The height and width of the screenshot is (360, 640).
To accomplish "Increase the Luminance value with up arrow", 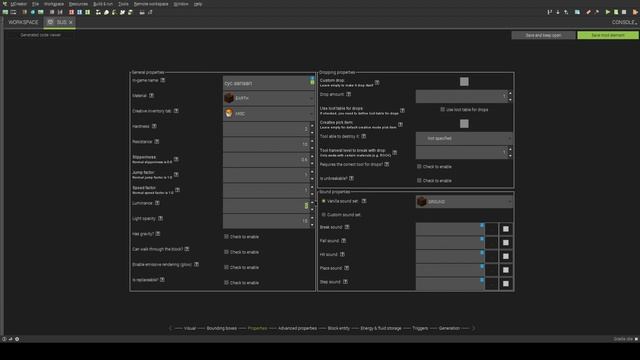I will tap(312, 202).
